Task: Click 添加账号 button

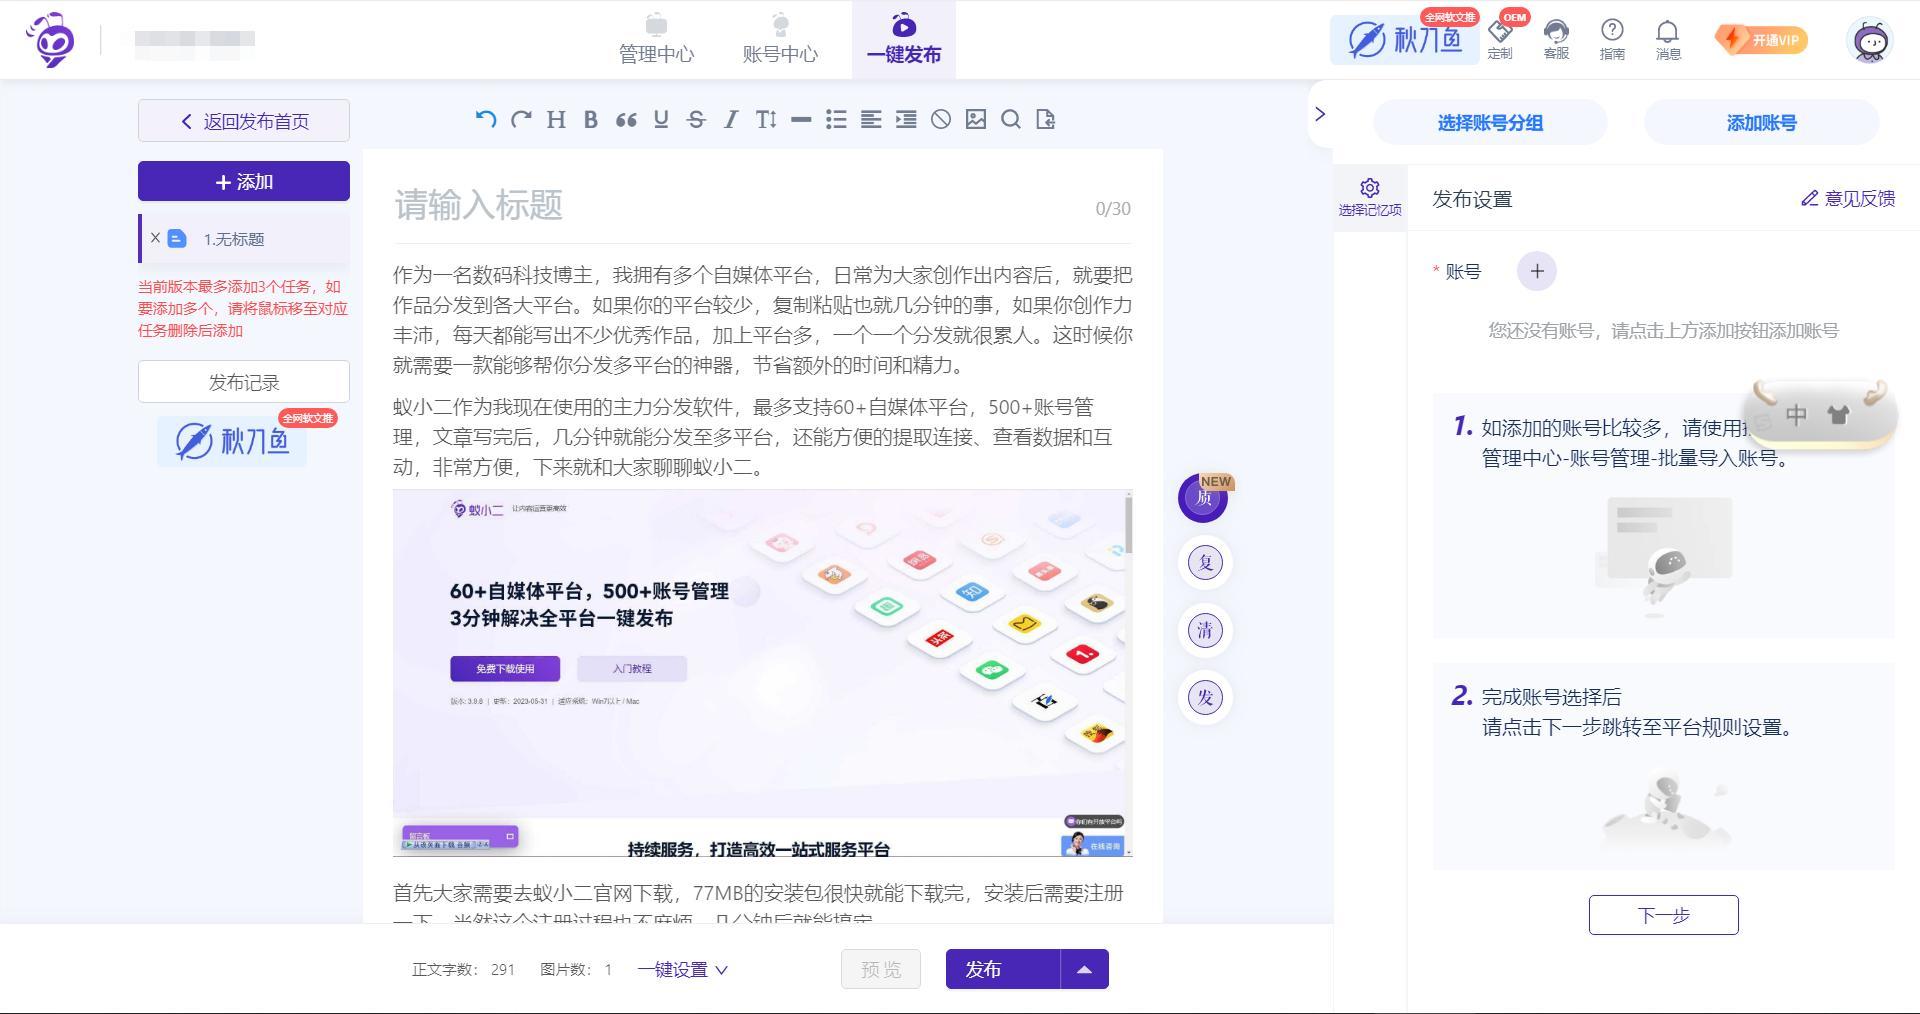Action: pos(1761,123)
